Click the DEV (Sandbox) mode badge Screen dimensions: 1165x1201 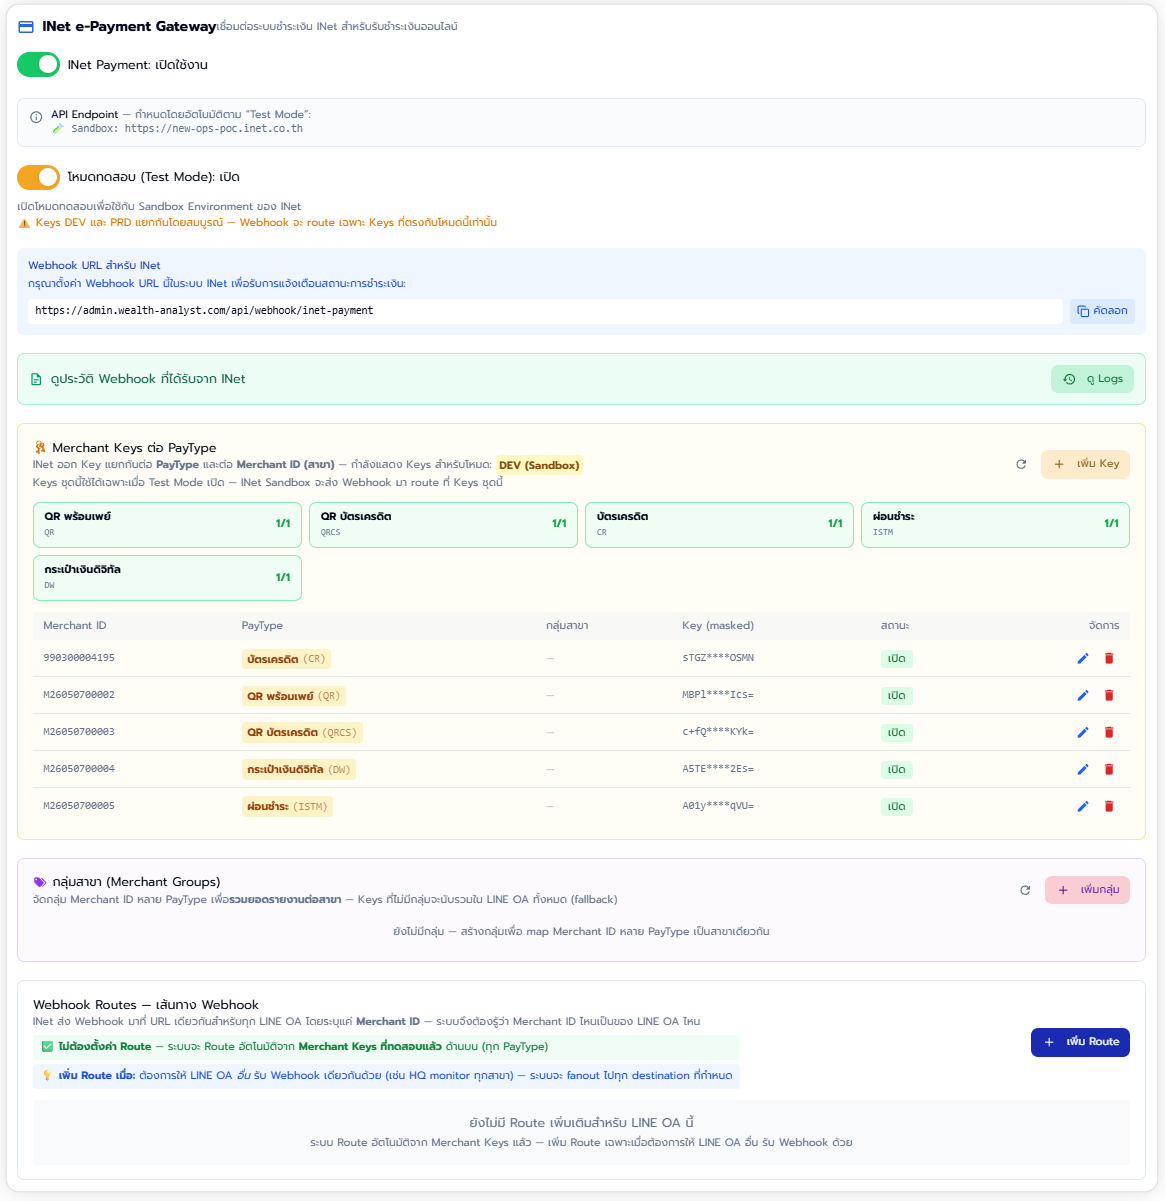[x=539, y=465]
